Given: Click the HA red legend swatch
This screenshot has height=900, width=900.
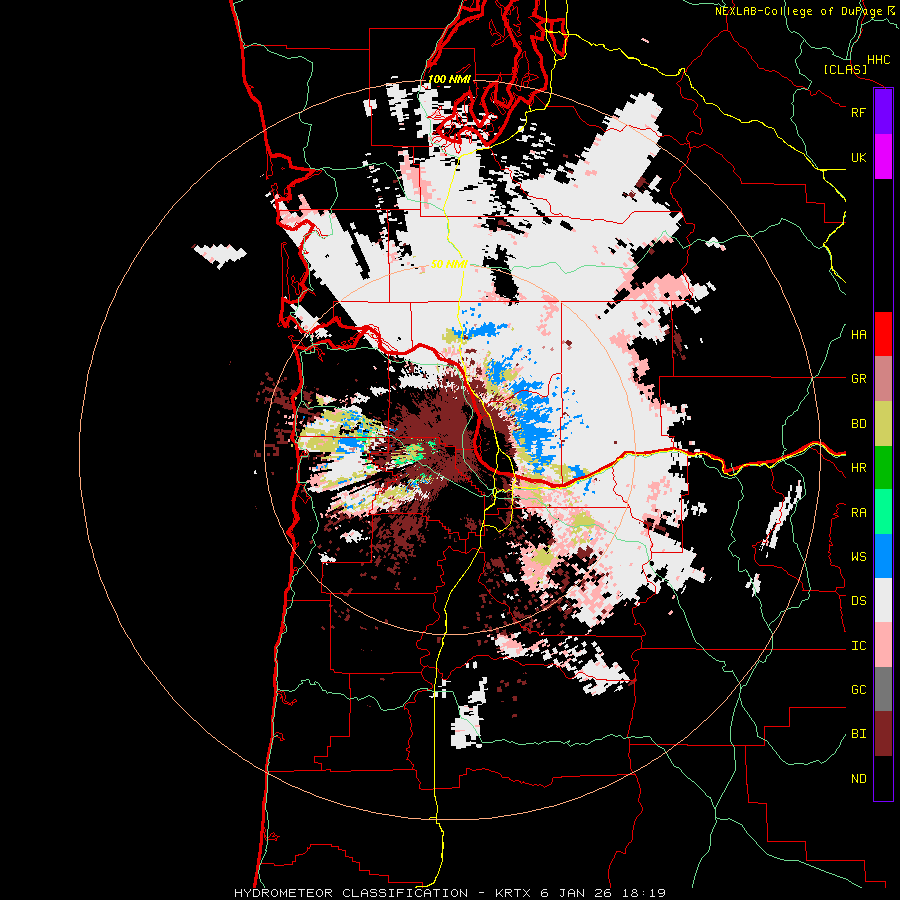Looking at the screenshot, I should pos(883,334).
